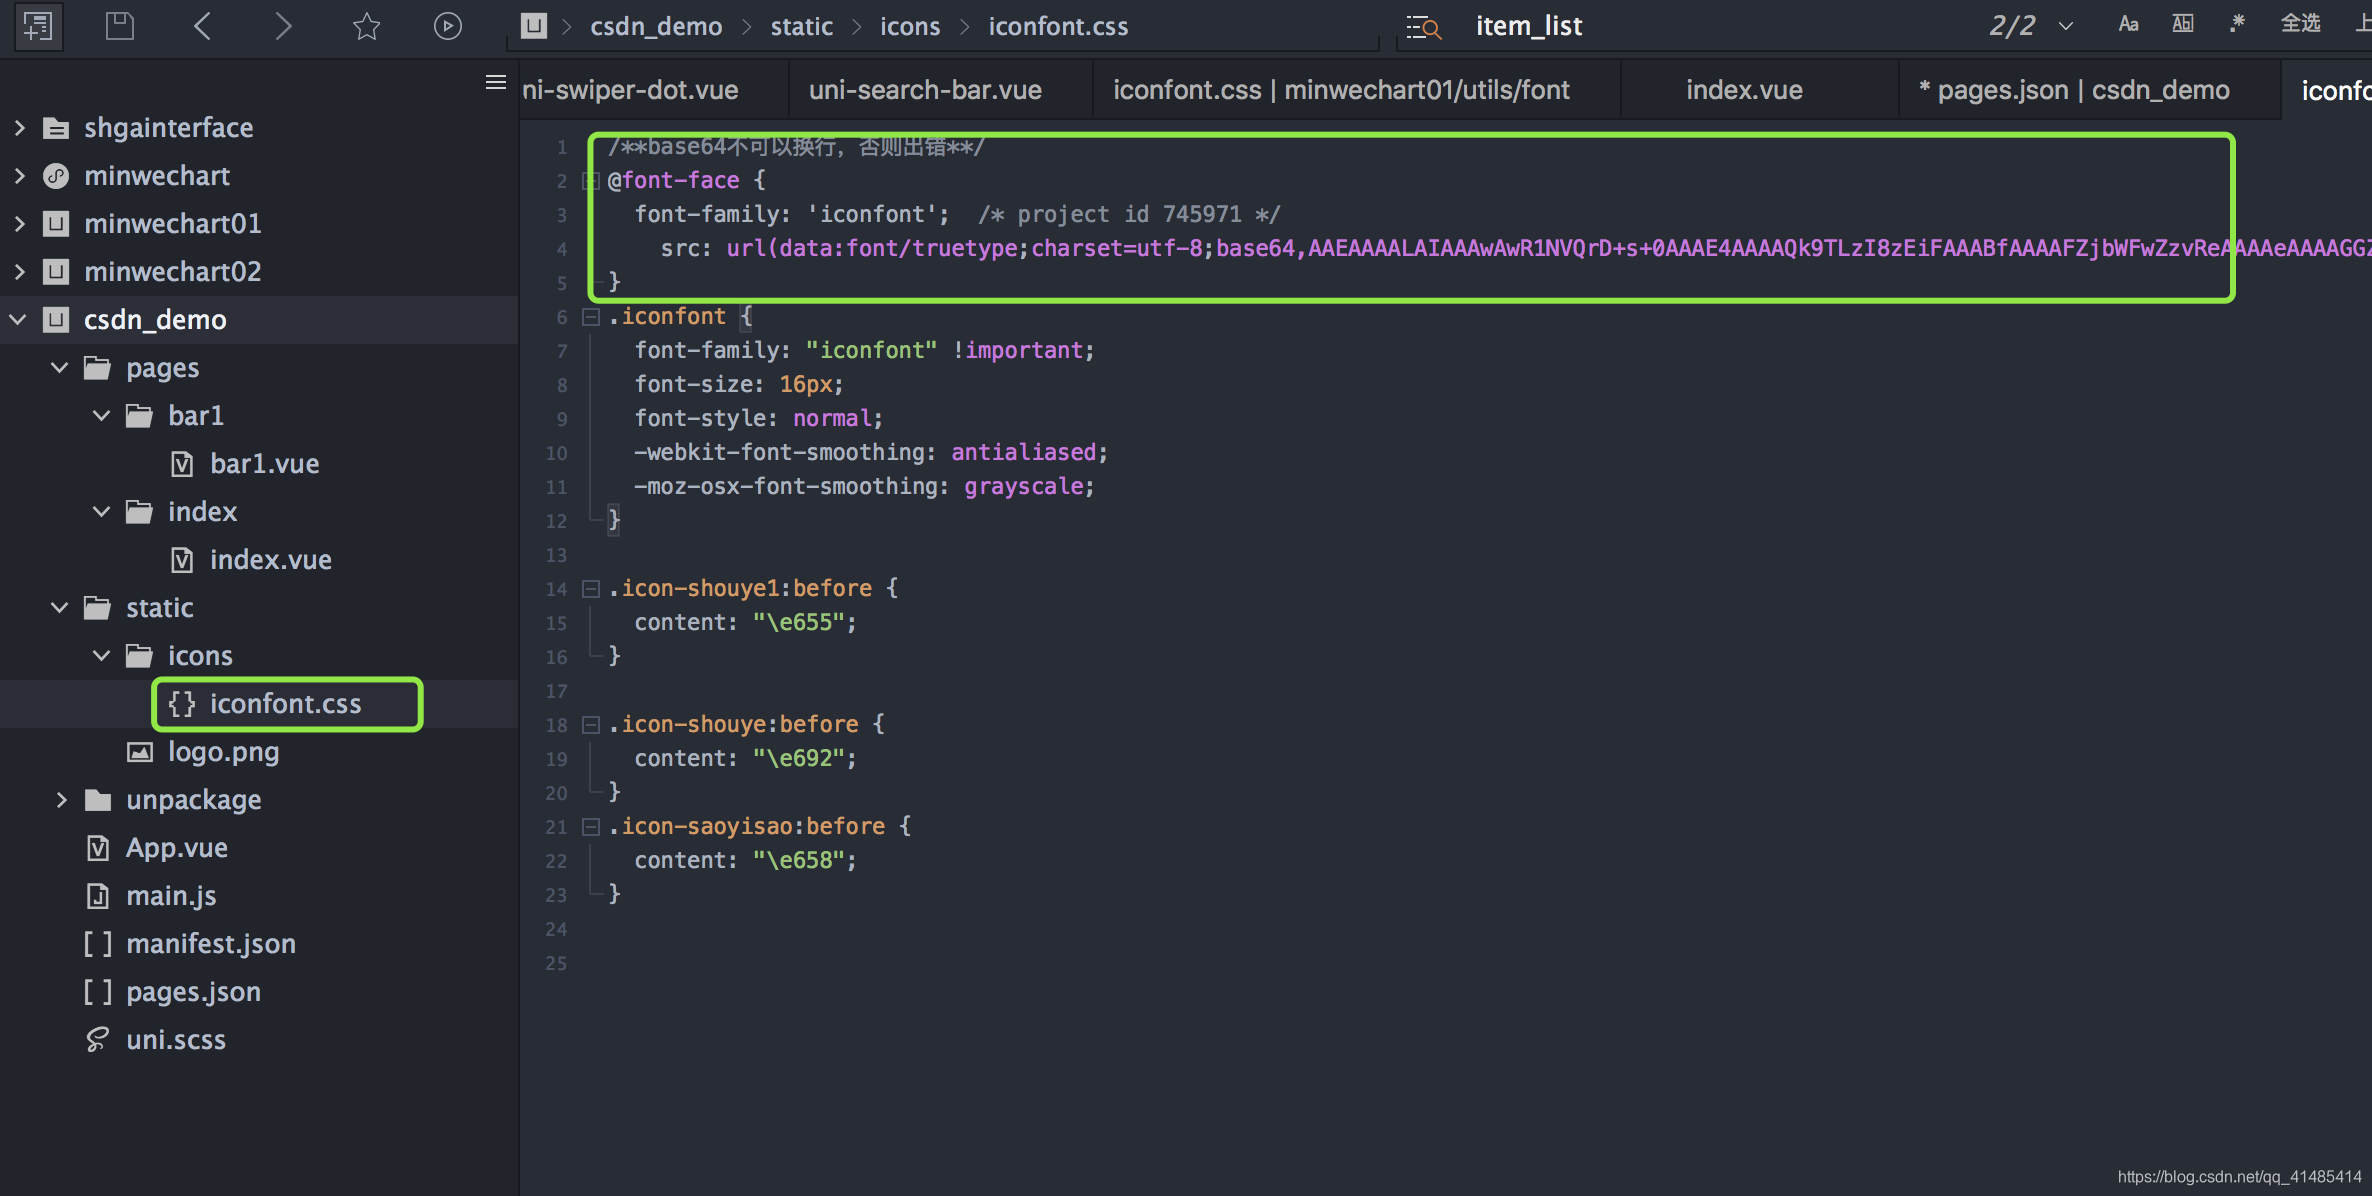Bookmark with the star icon
Screen dimensions: 2372x1196
(367, 26)
